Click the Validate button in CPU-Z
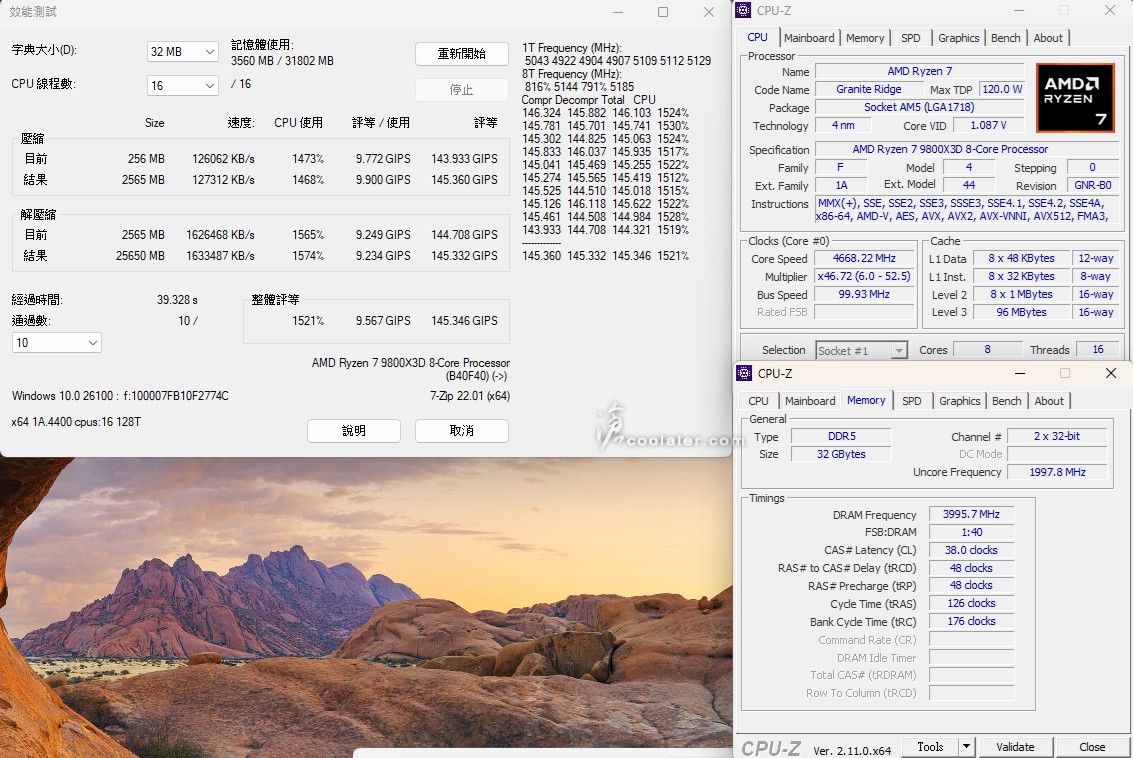Image resolution: width=1133 pixels, height=758 pixels. click(1015, 746)
